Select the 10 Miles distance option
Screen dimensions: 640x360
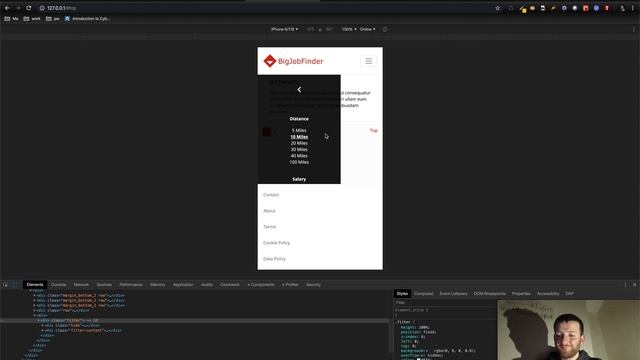click(x=299, y=137)
